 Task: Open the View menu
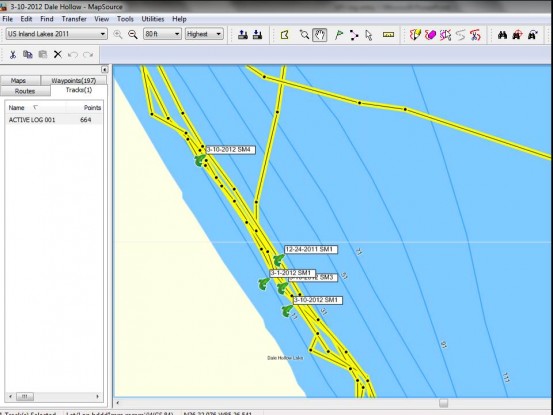coord(102,19)
